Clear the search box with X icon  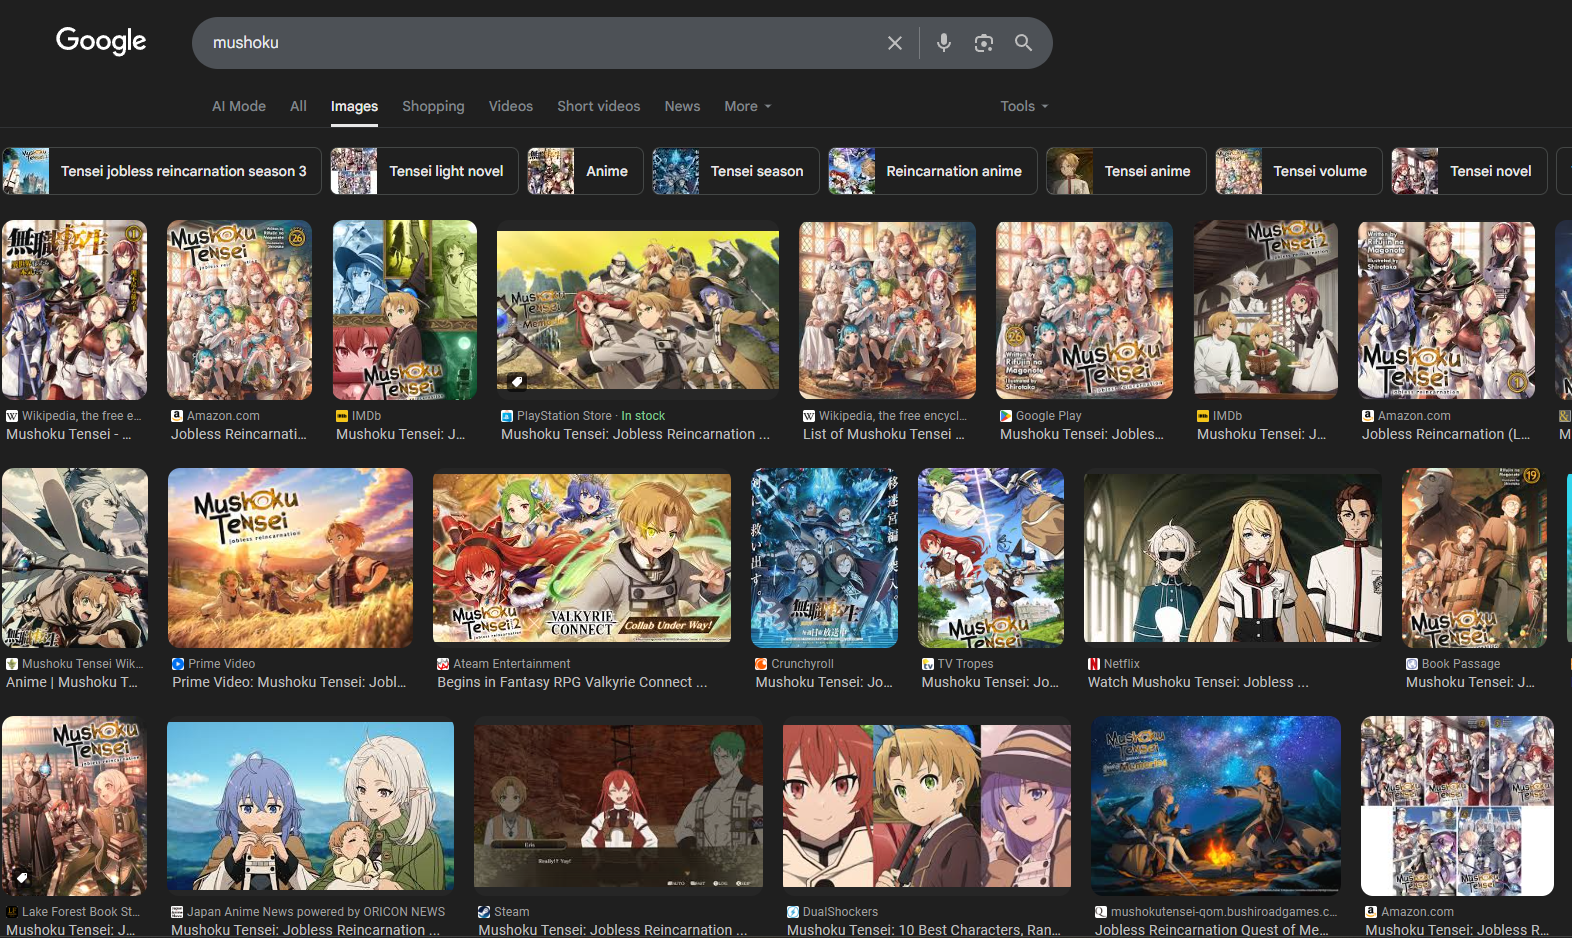tap(894, 43)
